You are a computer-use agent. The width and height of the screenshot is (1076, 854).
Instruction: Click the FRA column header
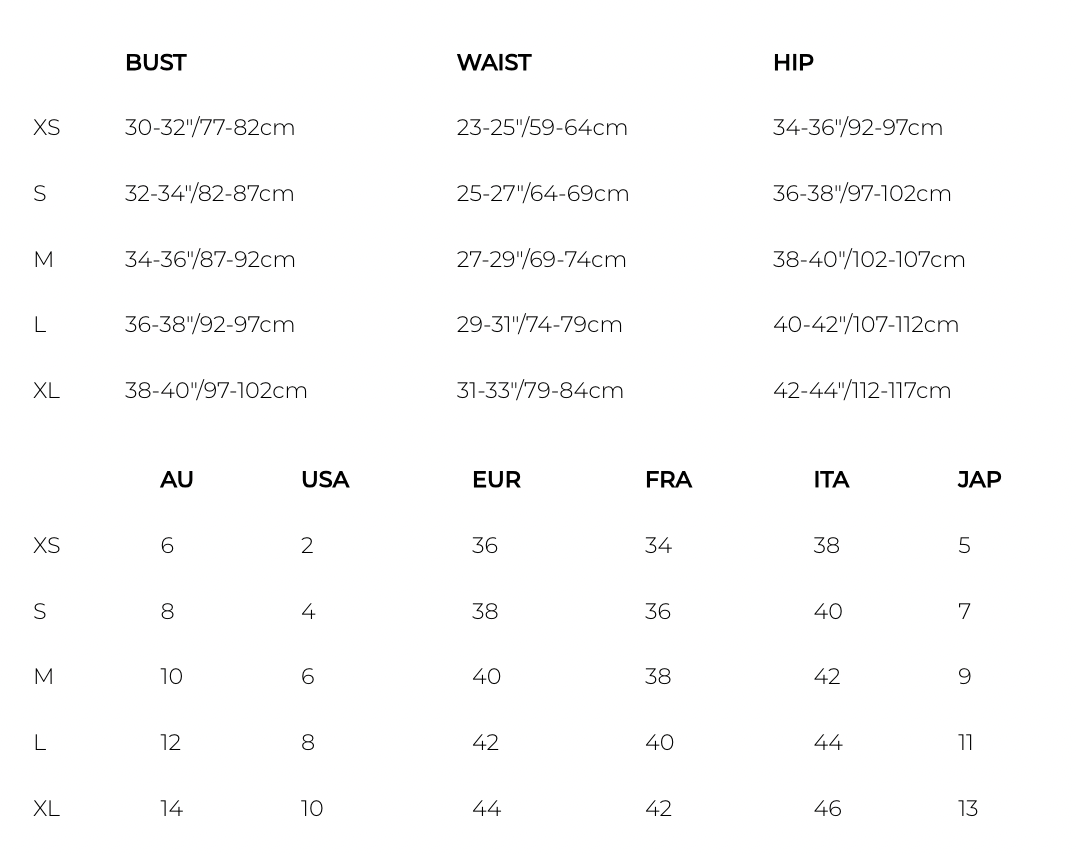click(668, 479)
